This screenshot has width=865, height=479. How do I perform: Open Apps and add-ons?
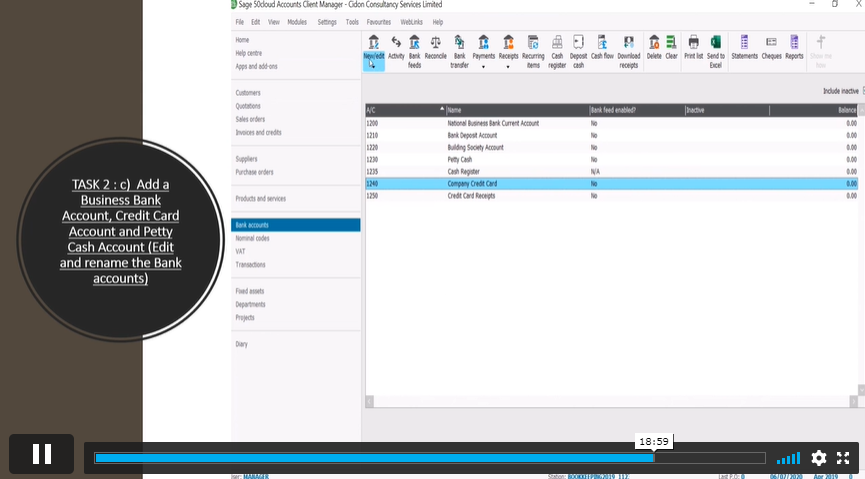[256, 66]
